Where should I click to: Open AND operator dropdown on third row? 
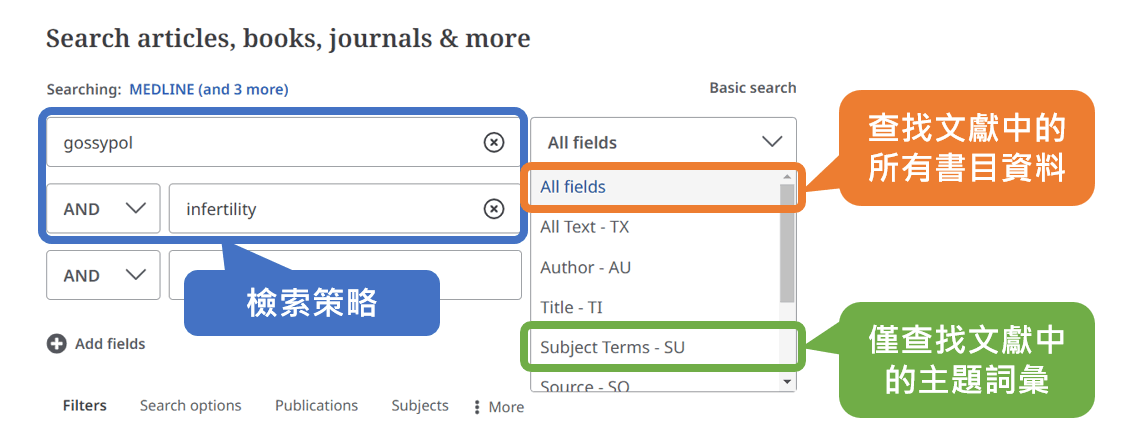(103, 275)
